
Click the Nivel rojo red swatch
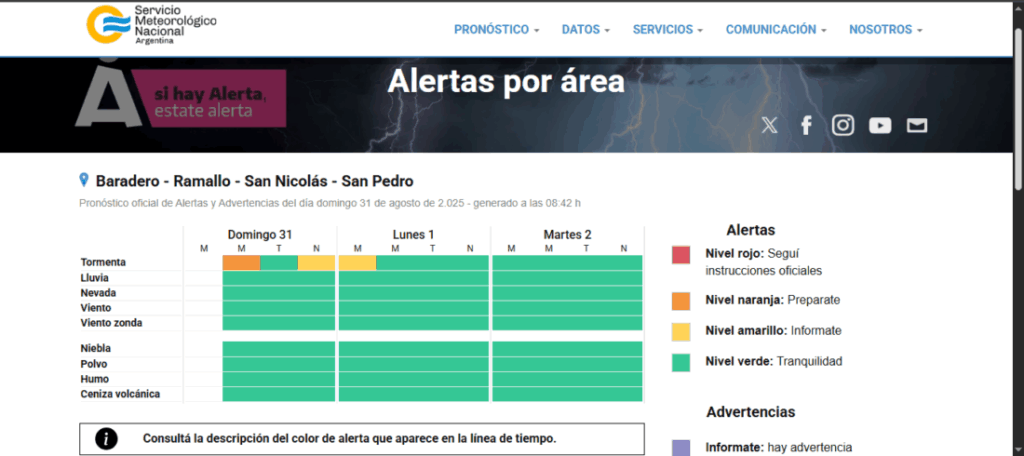pyautogui.click(x=681, y=255)
